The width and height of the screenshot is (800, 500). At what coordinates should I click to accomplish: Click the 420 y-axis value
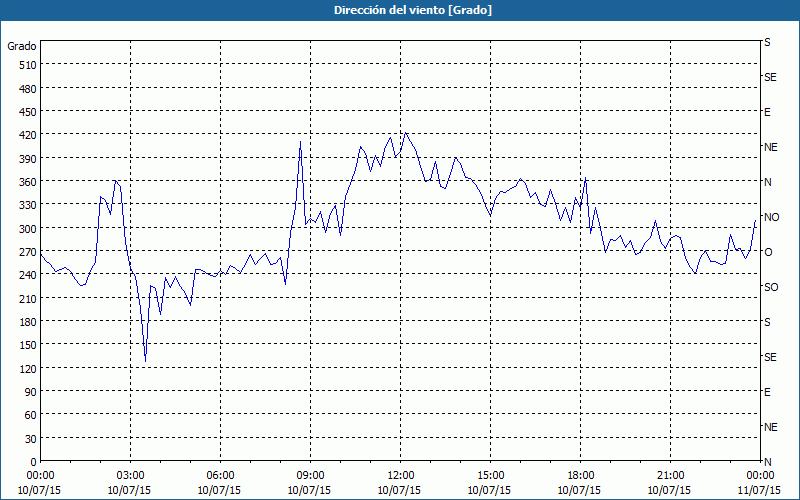coord(28,135)
